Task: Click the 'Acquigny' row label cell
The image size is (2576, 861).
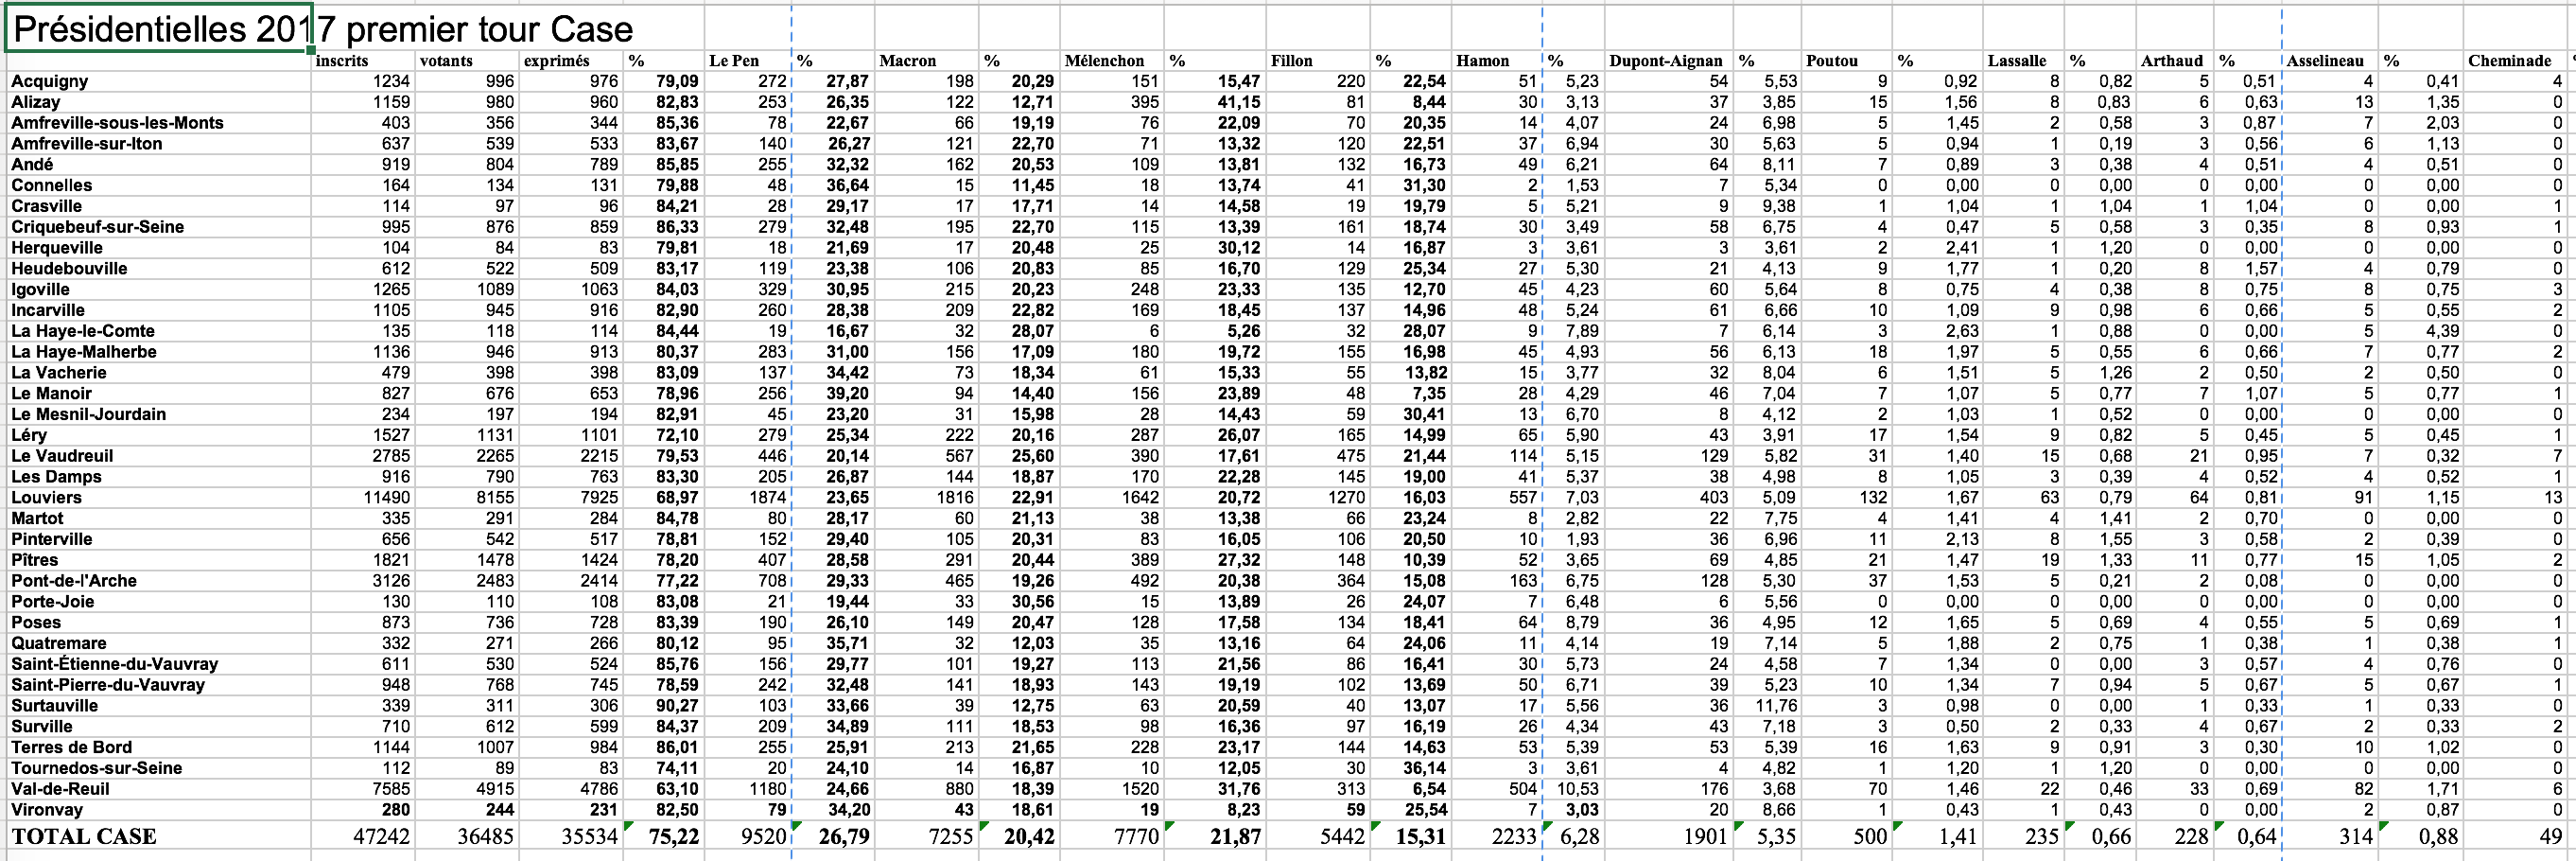Action: pos(50,82)
